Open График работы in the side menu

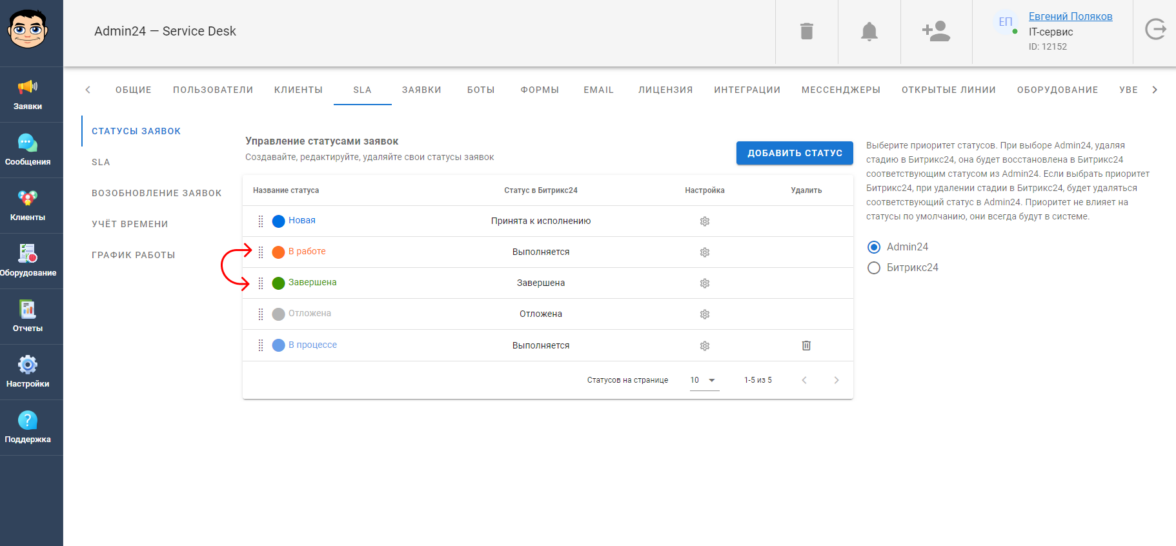click(133, 255)
